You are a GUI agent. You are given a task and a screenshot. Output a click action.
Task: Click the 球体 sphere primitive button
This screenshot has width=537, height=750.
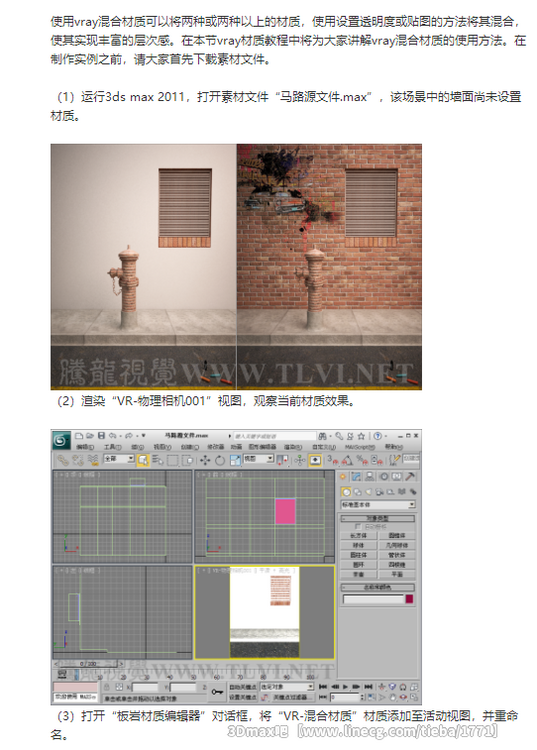(358, 545)
